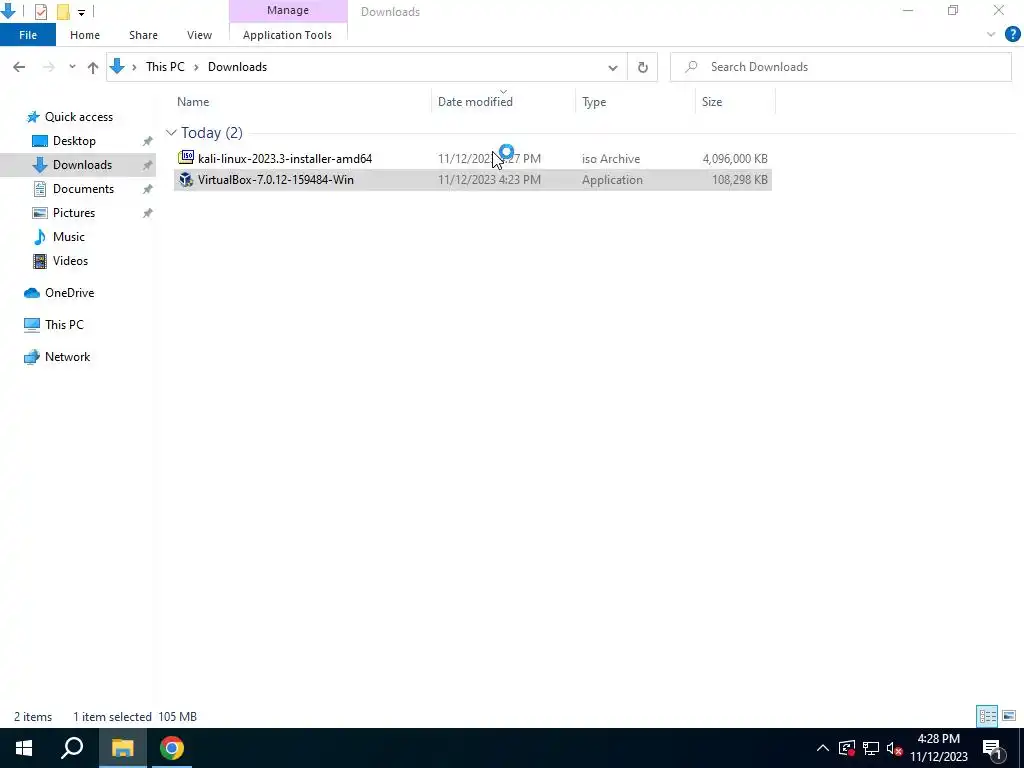
Task: Click the Properties quick access toolbar icon
Action: [x=40, y=11]
